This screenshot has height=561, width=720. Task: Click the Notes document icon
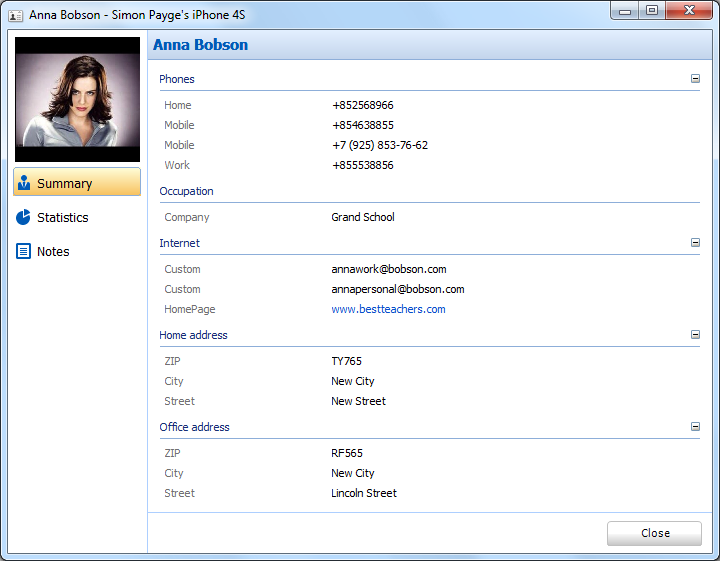(x=23, y=251)
